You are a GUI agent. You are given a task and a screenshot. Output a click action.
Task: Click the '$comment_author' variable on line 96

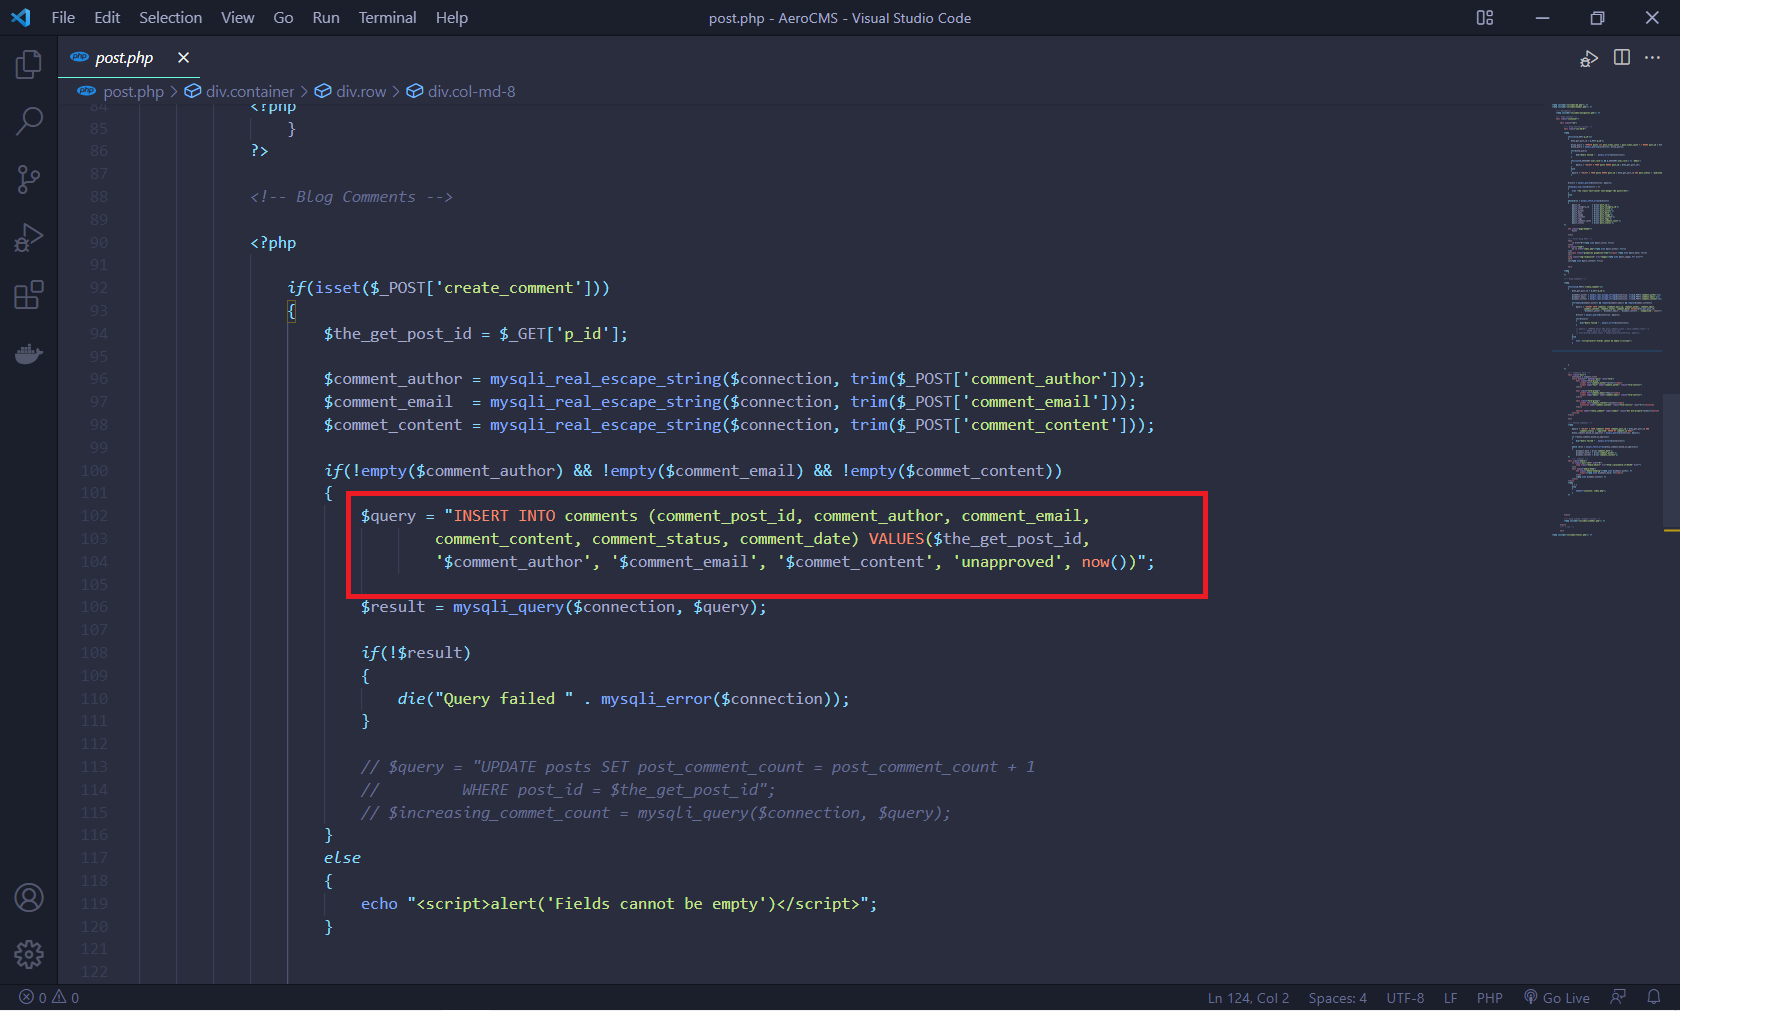click(393, 379)
